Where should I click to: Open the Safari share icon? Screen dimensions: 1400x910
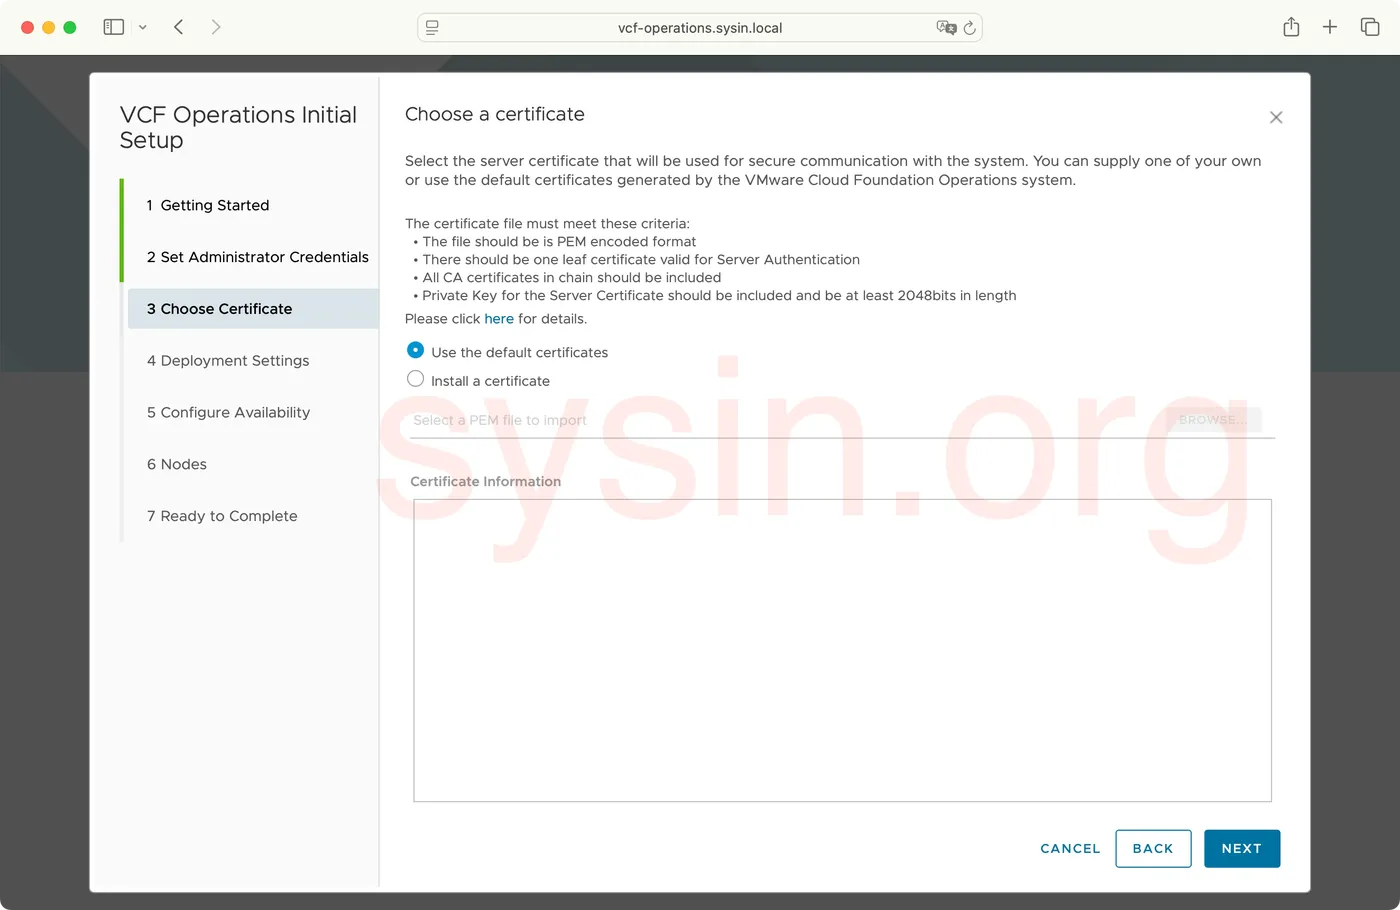pos(1291,27)
